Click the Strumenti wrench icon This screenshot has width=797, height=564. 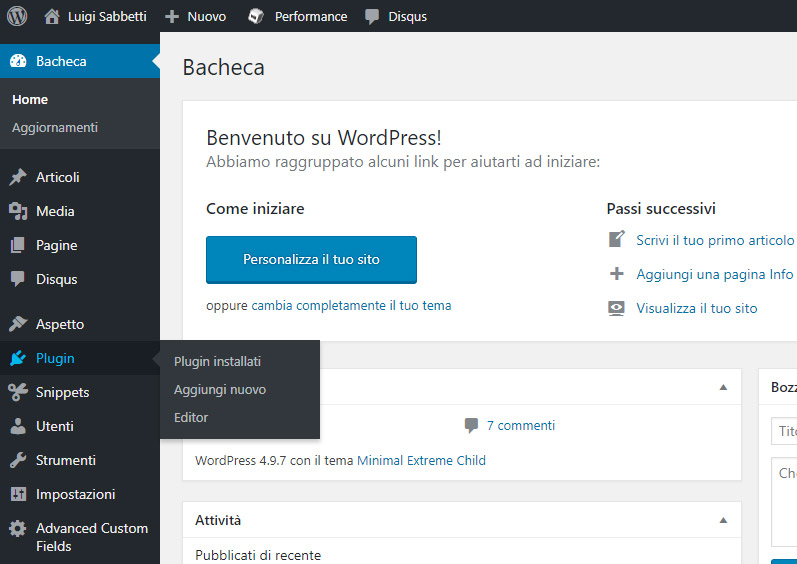18,460
